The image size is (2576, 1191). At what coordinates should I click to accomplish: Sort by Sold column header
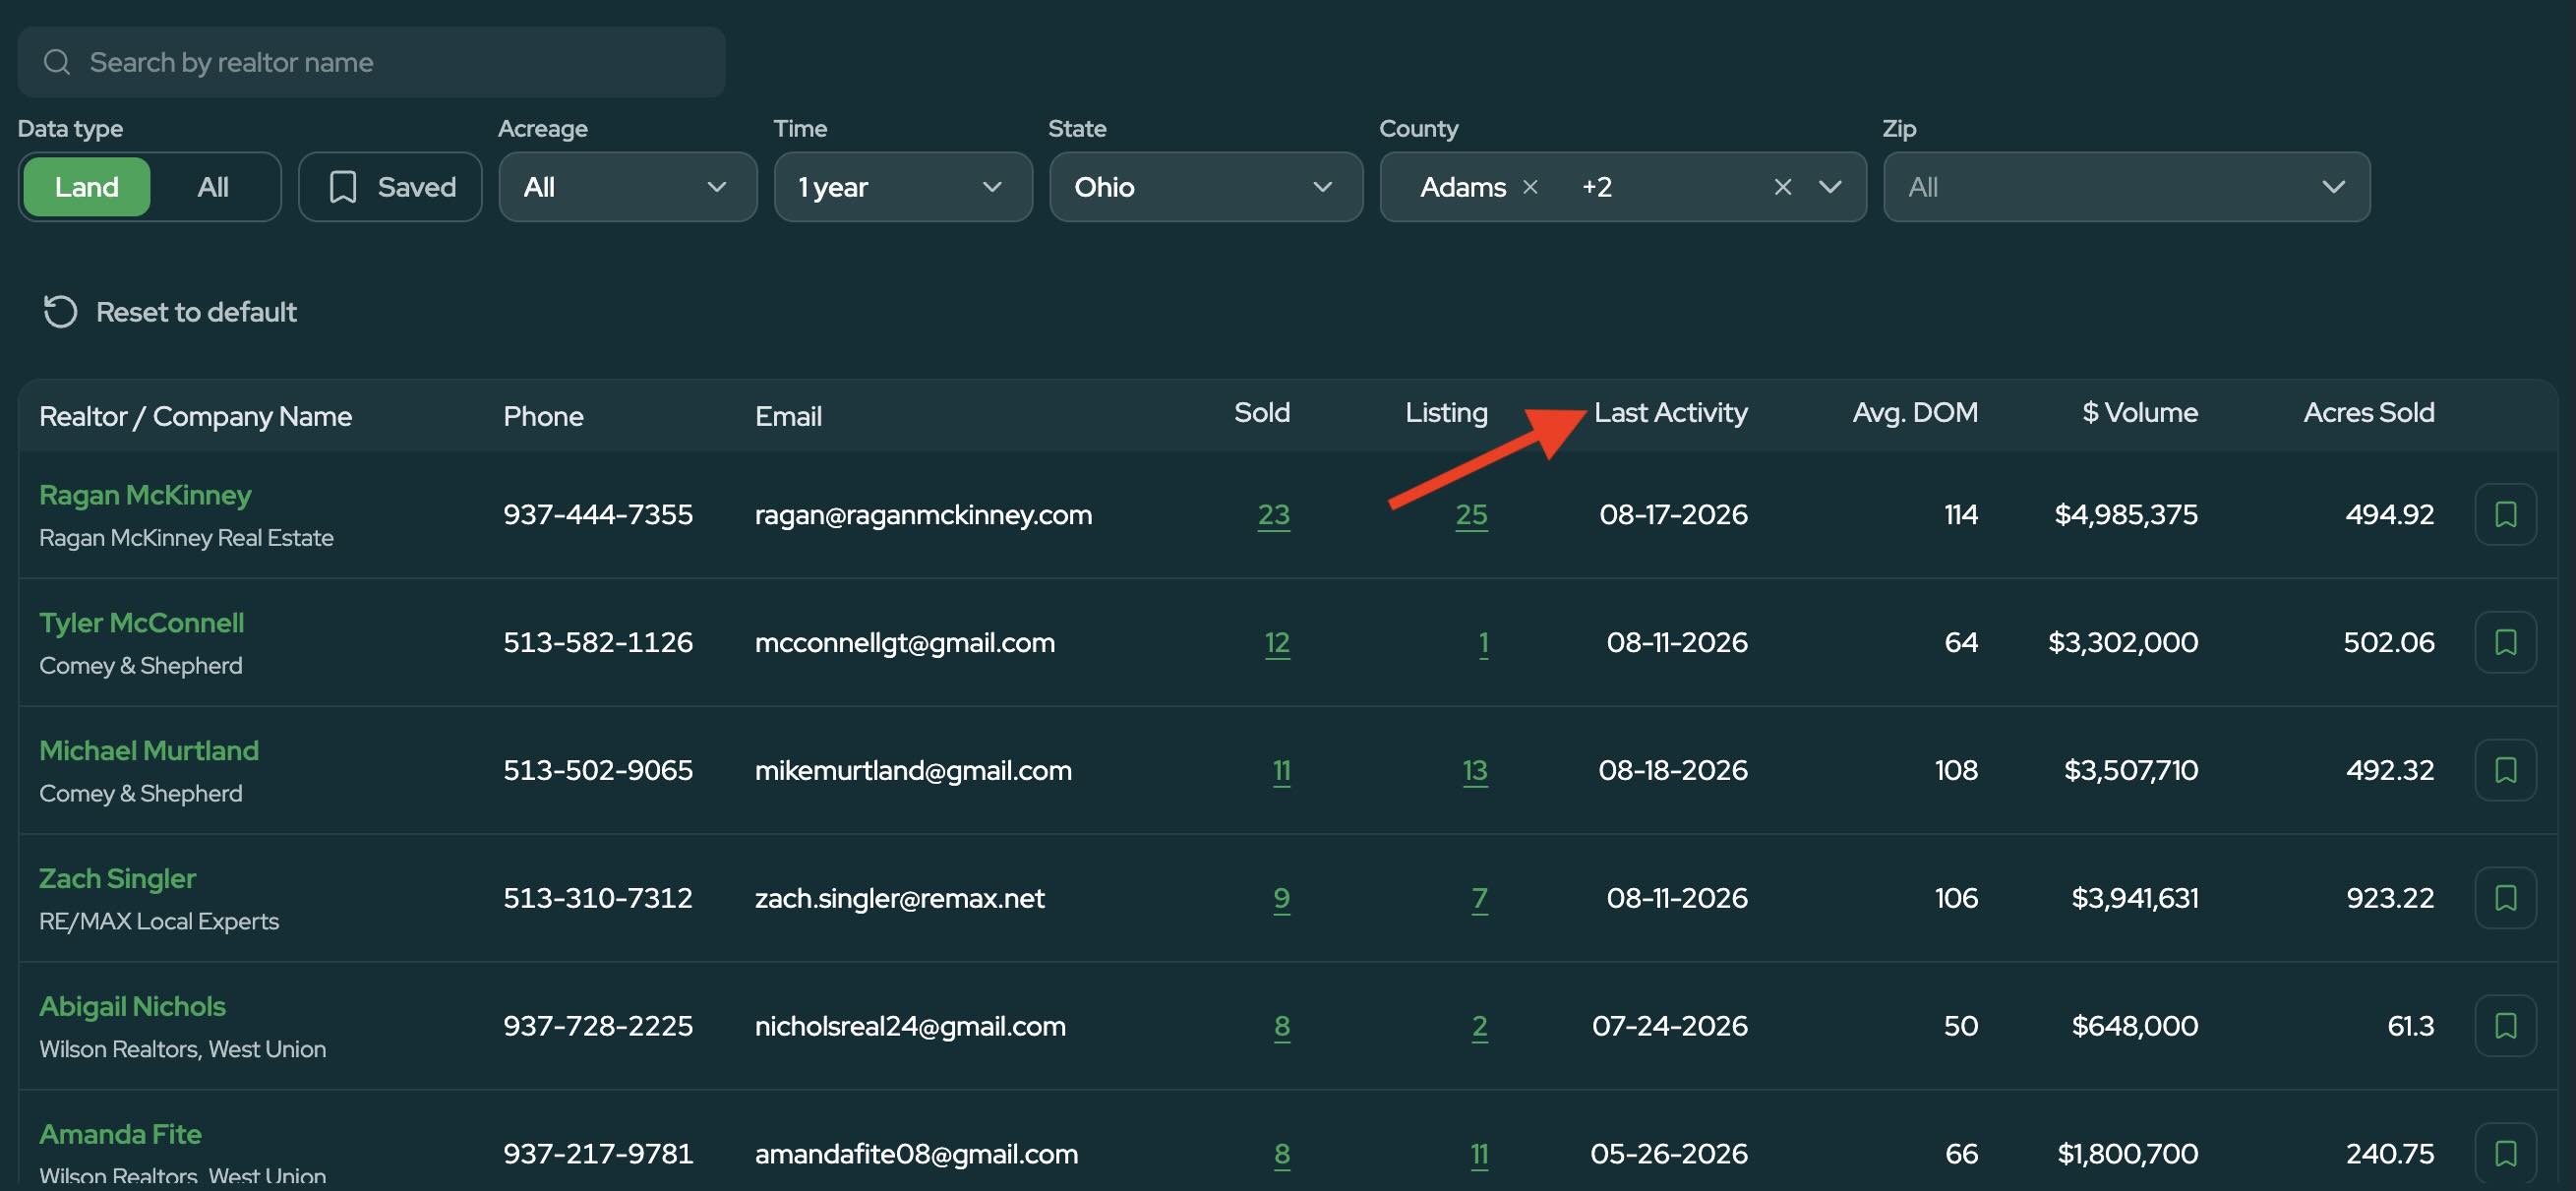[1262, 413]
